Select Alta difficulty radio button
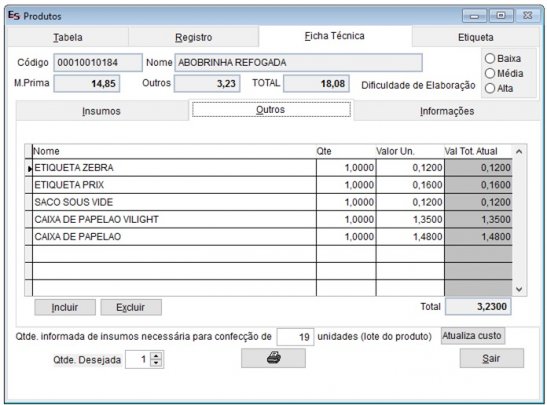 490,88
